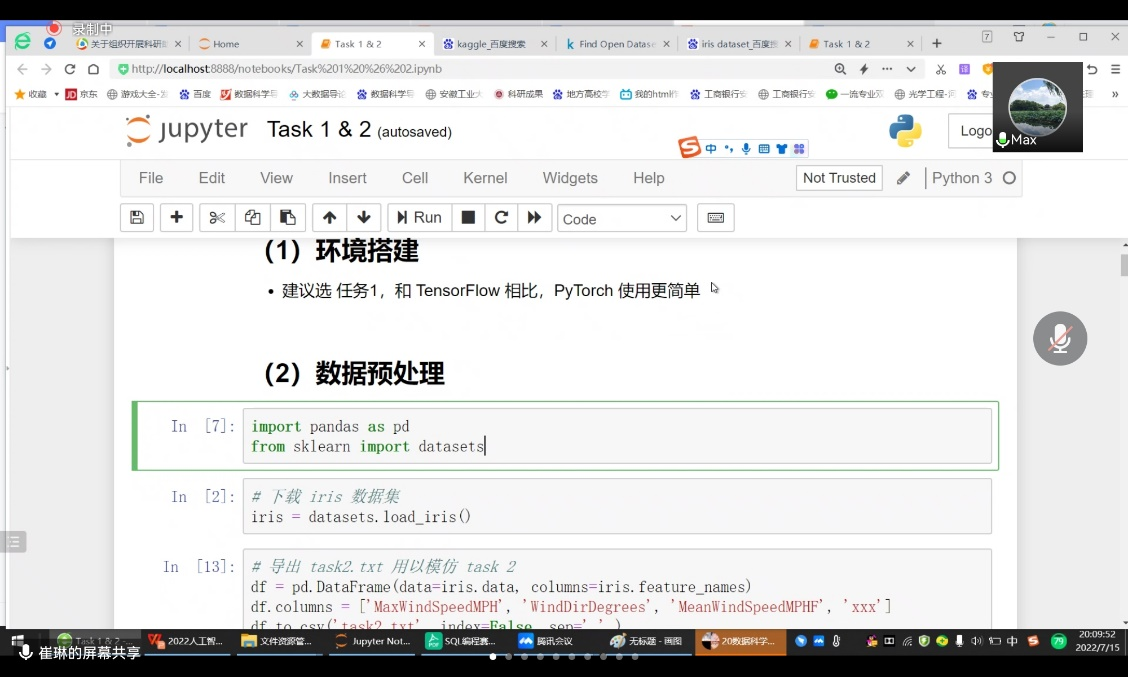Save notebook with the floppy disk icon
1128x677 pixels.
point(137,218)
